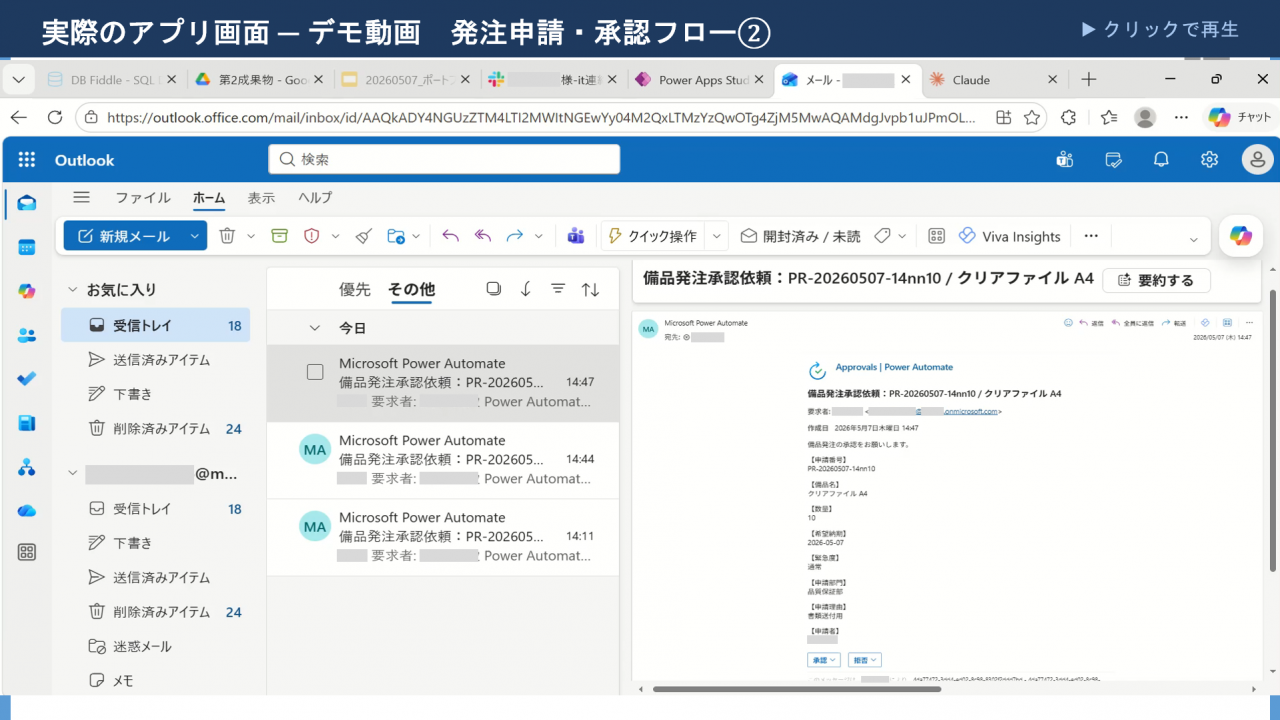
Task: Open More apps grid in left rail
Action: point(27,552)
